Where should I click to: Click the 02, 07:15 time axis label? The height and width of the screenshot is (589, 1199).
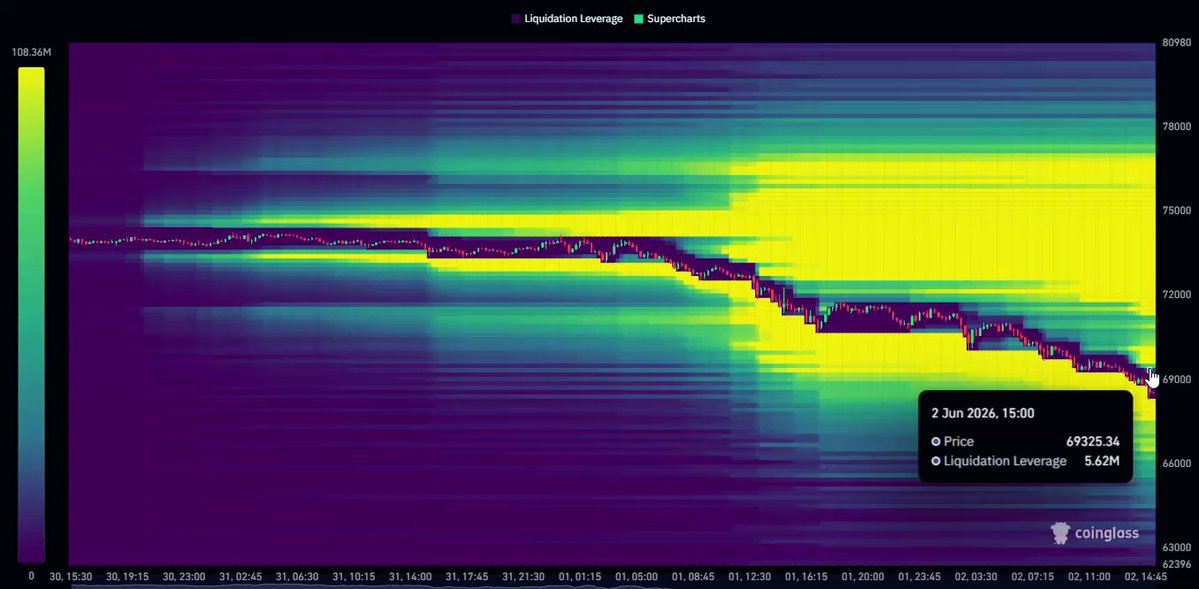pyautogui.click(x=1032, y=577)
